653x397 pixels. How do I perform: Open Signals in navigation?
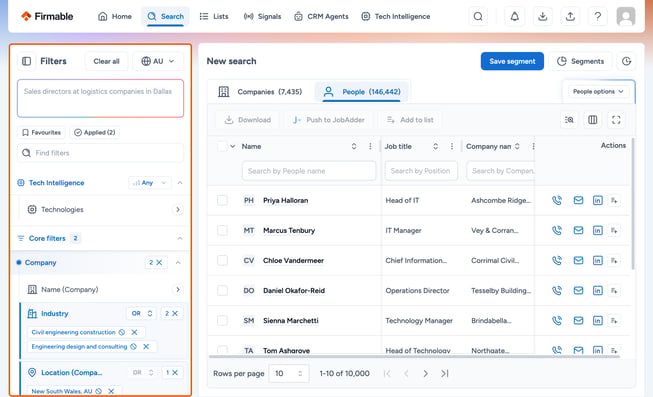coord(263,17)
